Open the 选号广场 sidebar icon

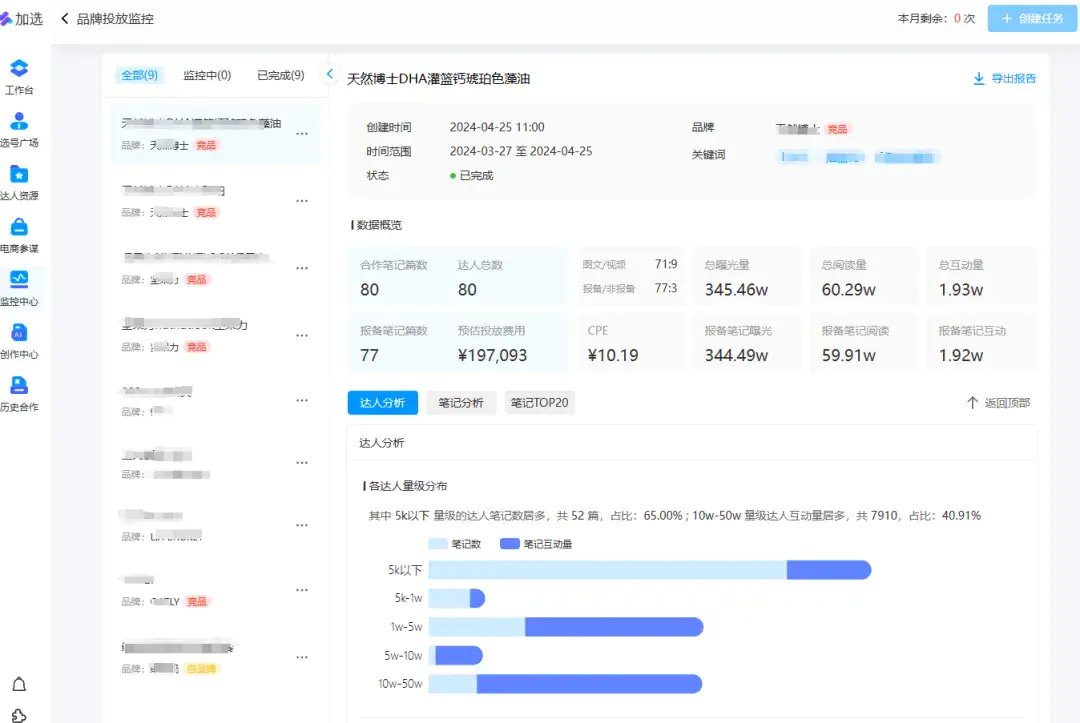coord(19,120)
